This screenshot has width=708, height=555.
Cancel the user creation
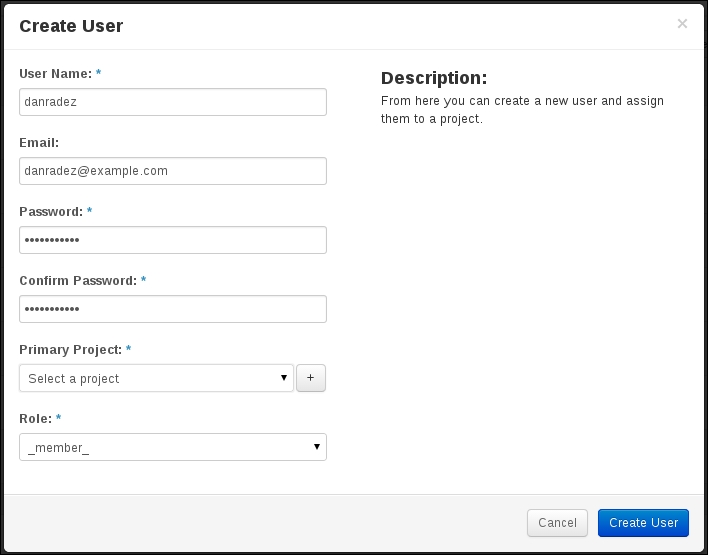click(557, 523)
